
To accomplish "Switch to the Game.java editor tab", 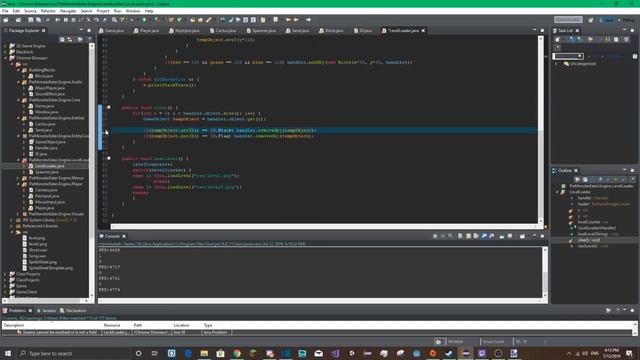I will pos(111,31).
